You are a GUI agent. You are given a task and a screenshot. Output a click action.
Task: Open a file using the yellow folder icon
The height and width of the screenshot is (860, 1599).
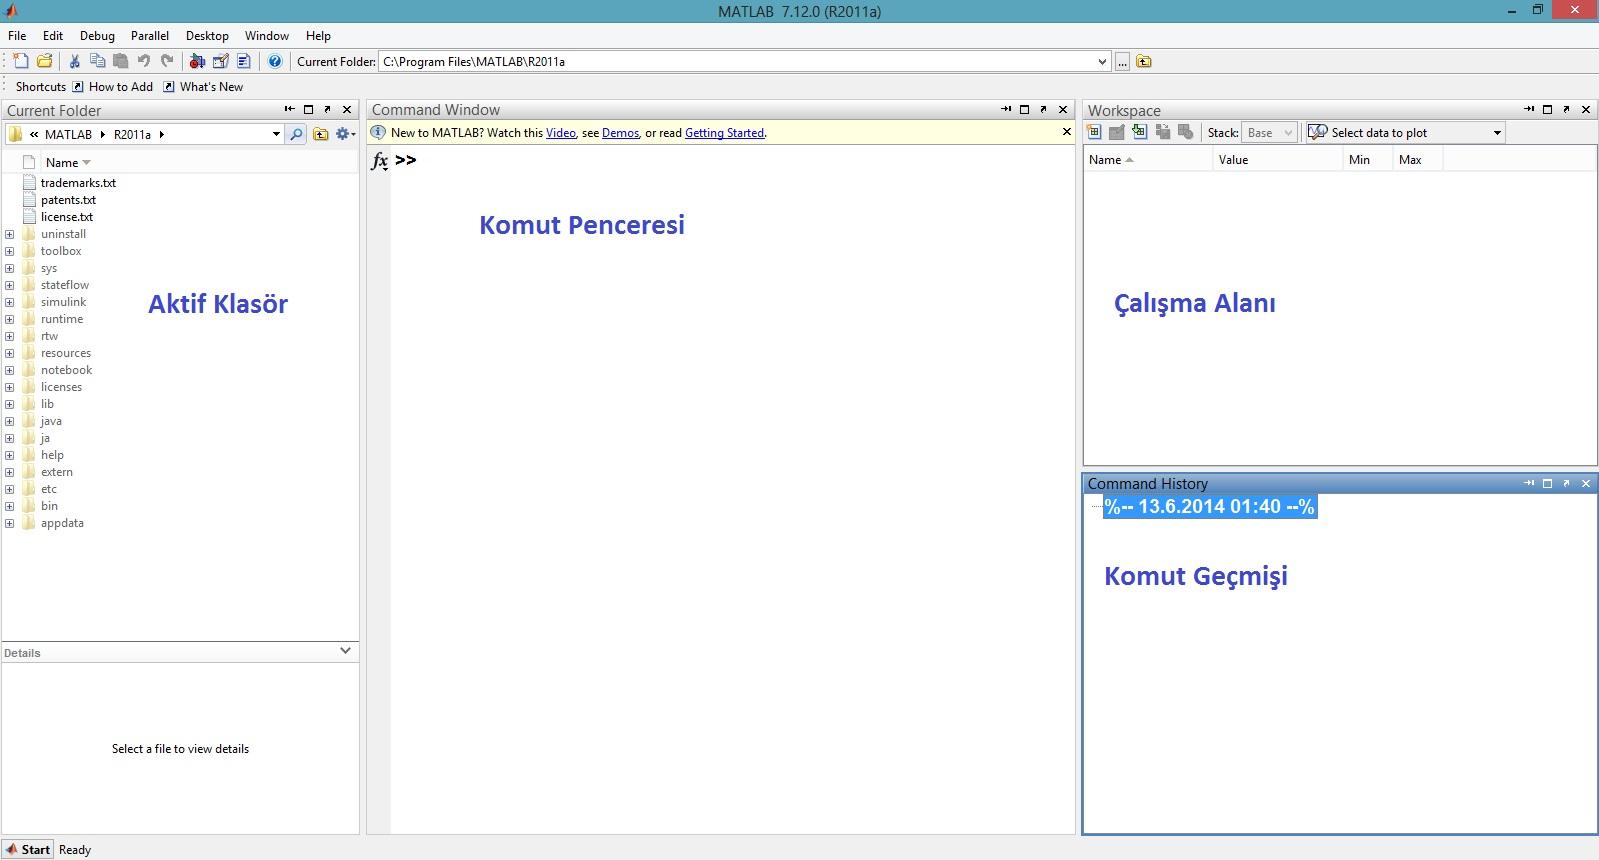coord(45,61)
